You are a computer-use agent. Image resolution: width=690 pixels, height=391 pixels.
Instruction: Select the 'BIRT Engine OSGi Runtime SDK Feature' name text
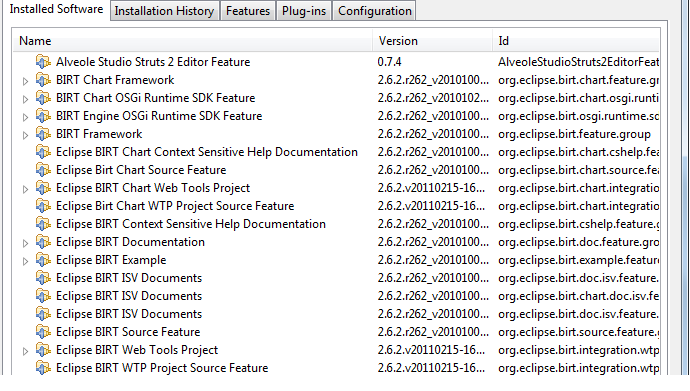[x=159, y=116]
